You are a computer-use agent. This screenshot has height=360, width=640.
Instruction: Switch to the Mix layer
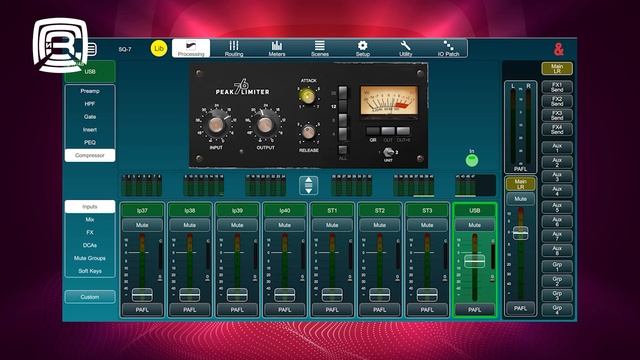[90, 220]
